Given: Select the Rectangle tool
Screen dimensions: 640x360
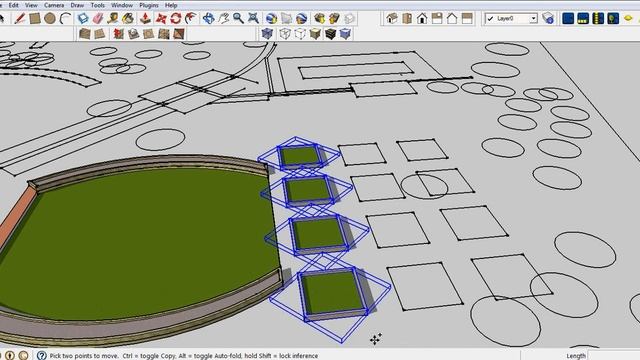Looking at the screenshot, I should 35,18.
